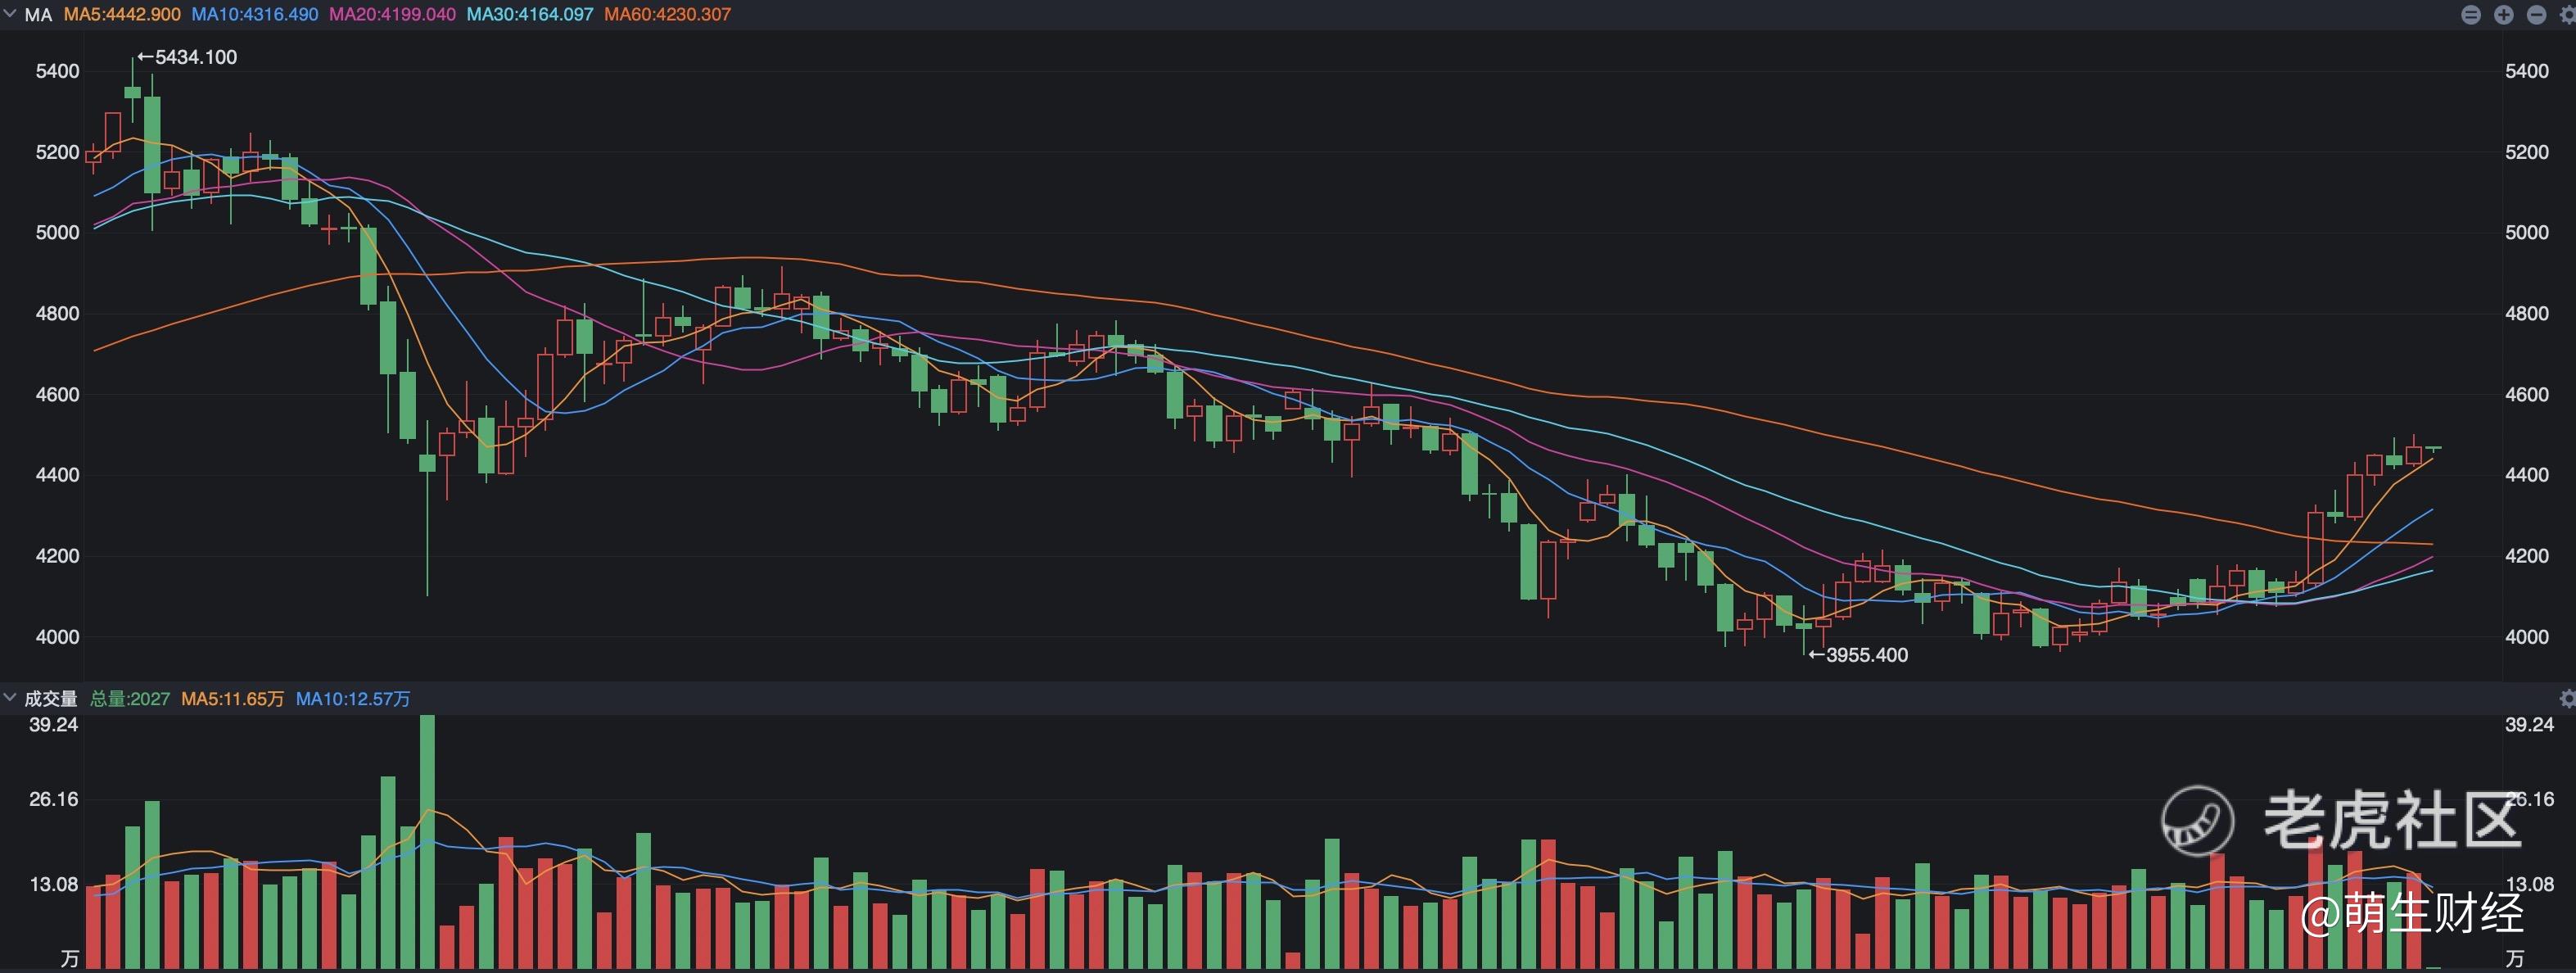This screenshot has height=973, width=2576.
Task: Click the 成交量 indicator name label
Action: coord(51,699)
